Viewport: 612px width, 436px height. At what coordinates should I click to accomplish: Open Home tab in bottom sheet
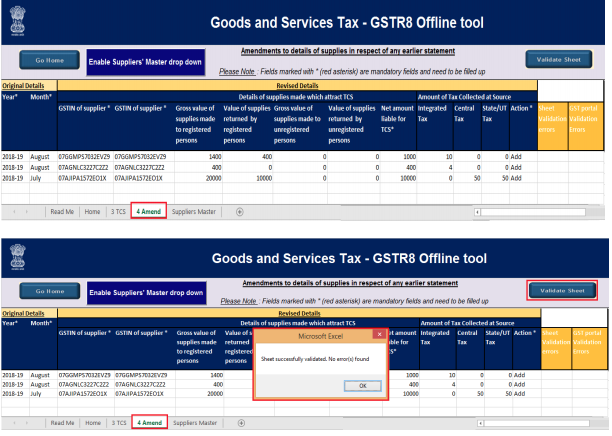93,423
